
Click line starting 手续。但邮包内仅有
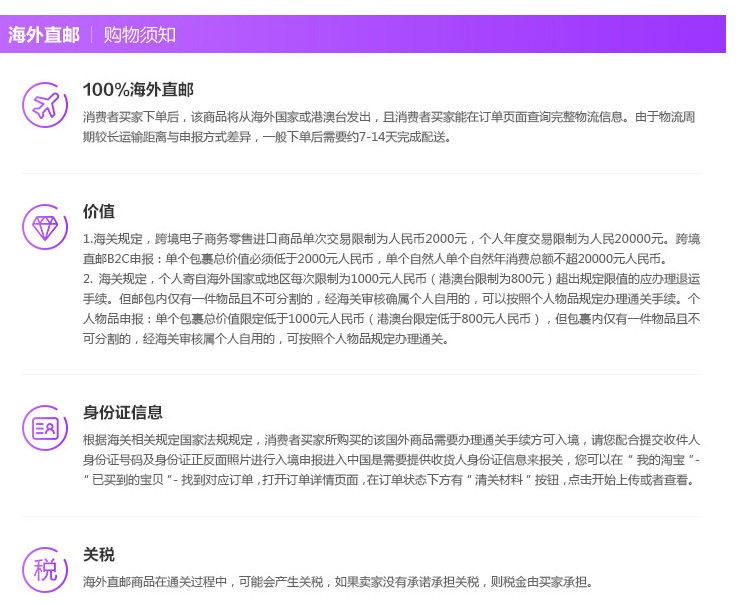click(x=391, y=299)
